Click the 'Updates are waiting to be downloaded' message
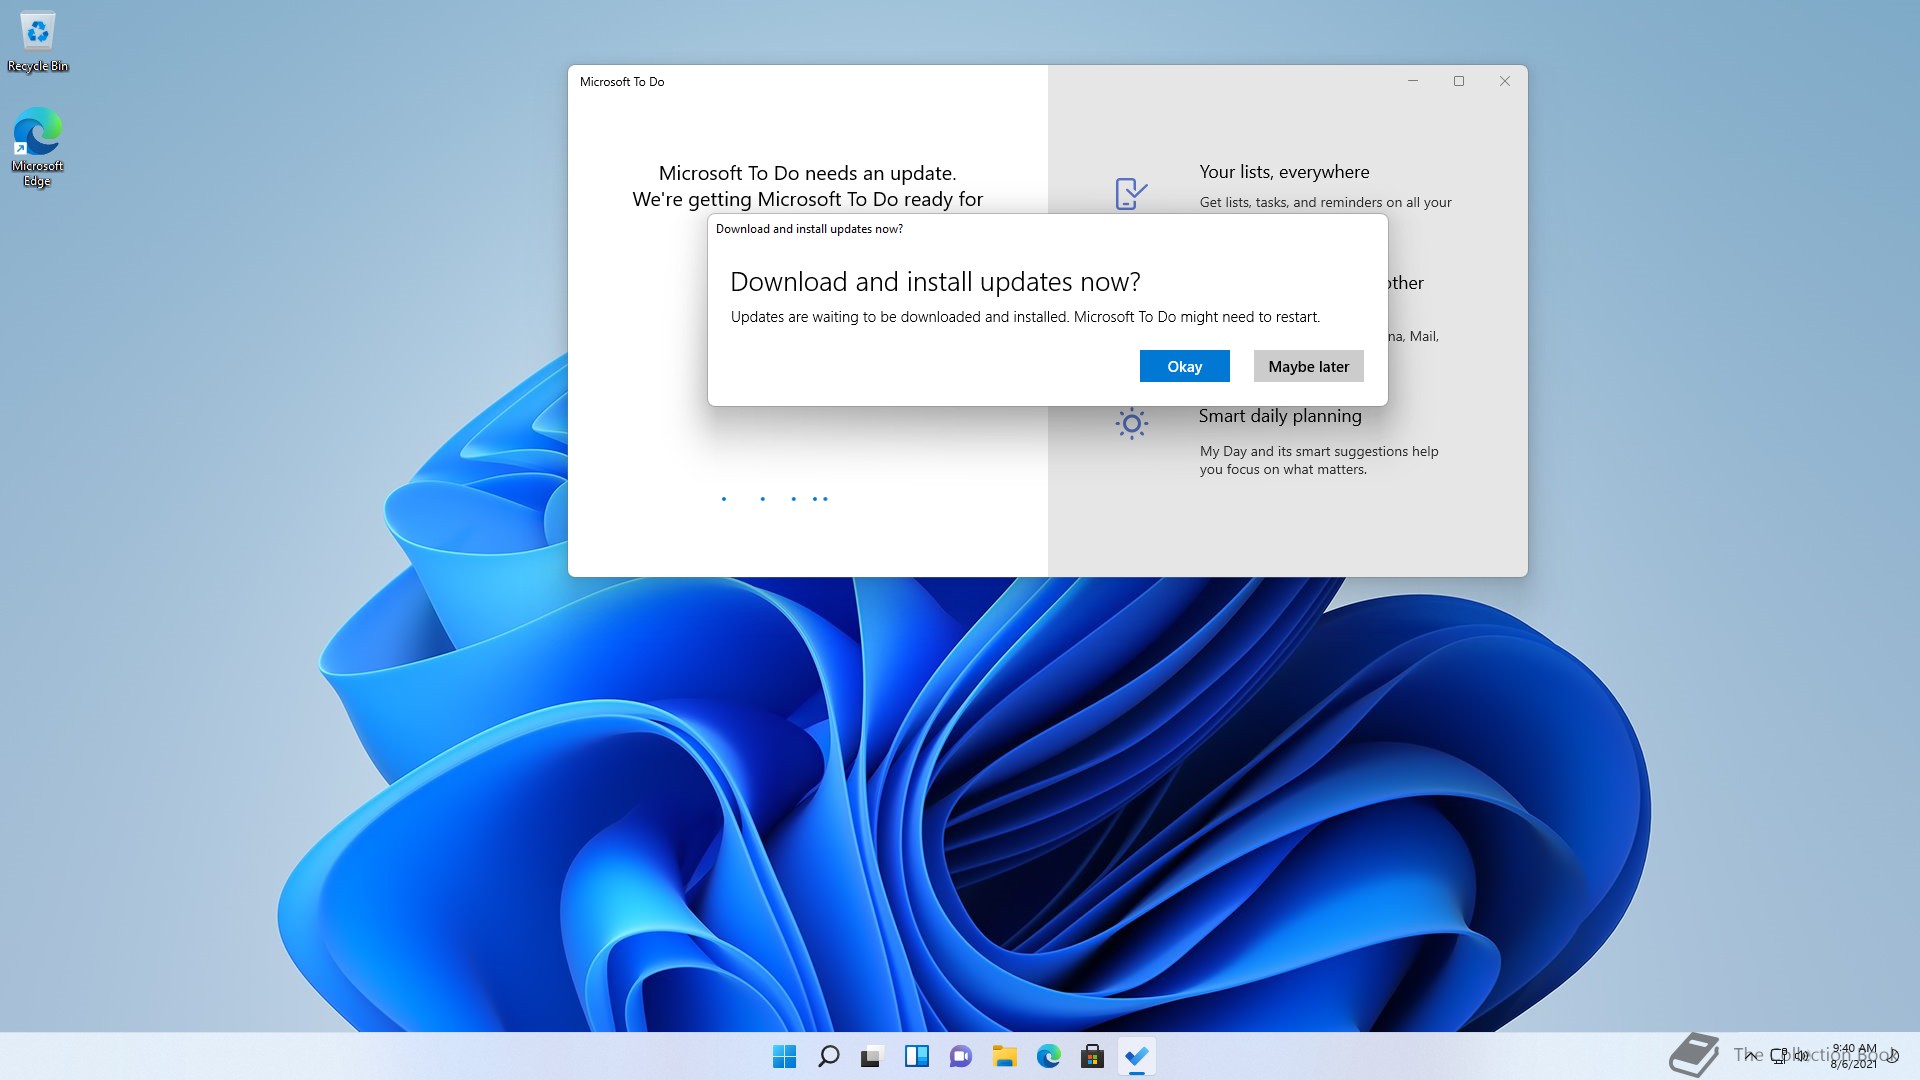 click(1025, 317)
